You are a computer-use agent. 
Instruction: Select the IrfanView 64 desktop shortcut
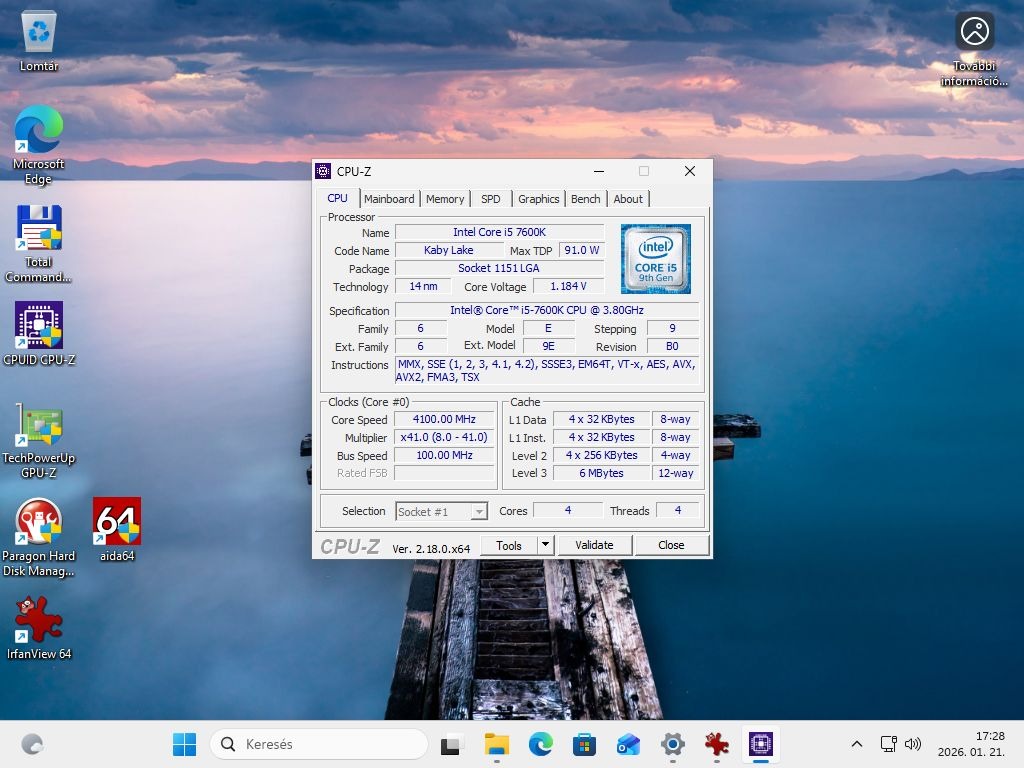(39, 627)
